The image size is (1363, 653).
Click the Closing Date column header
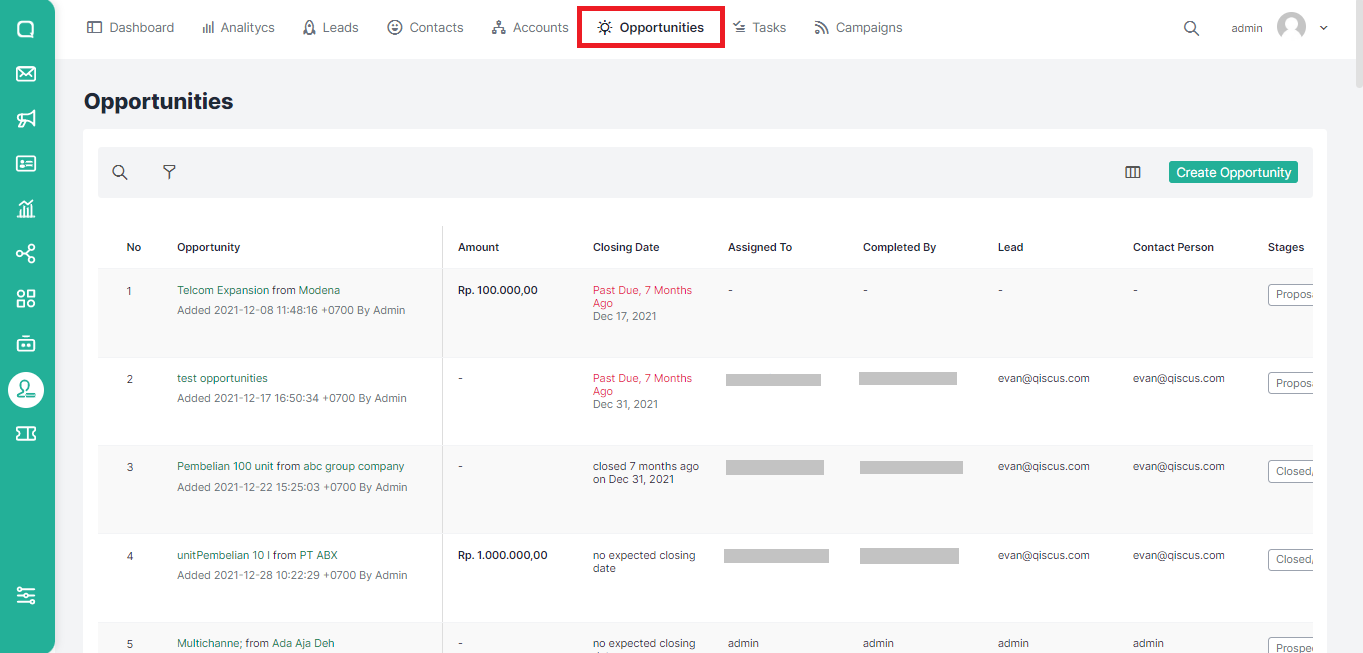626,247
